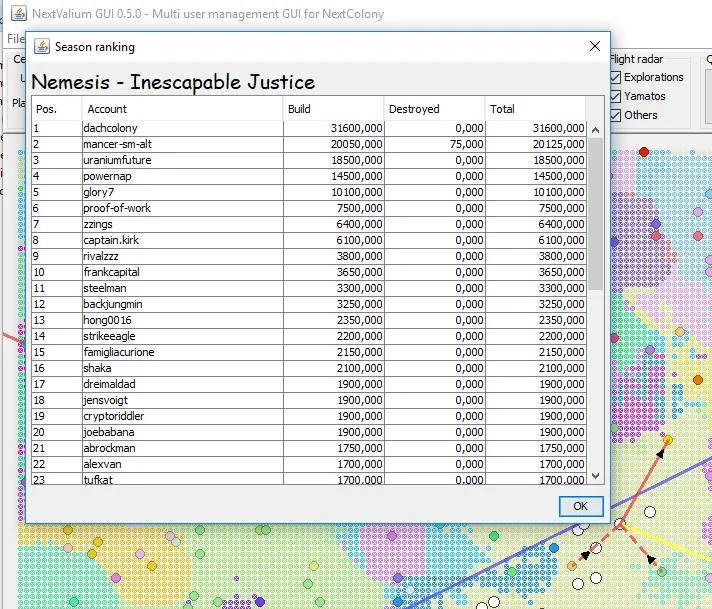Select the shaka account cell

coord(183,368)
